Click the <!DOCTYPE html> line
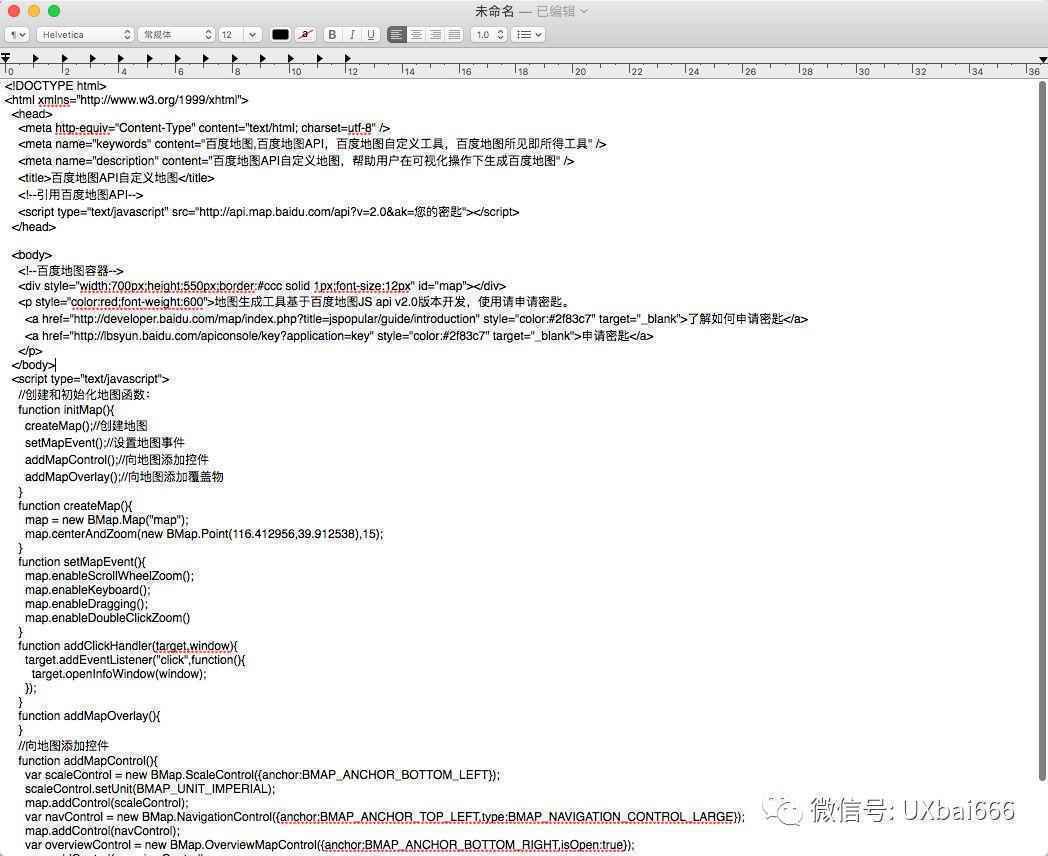The height and width of the screenshot is (856, 1048). pyautogui.click(x=55, y=86)
